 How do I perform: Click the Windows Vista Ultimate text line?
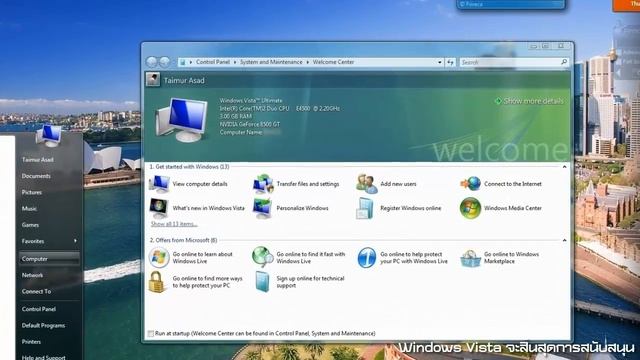tap(251, 100)
